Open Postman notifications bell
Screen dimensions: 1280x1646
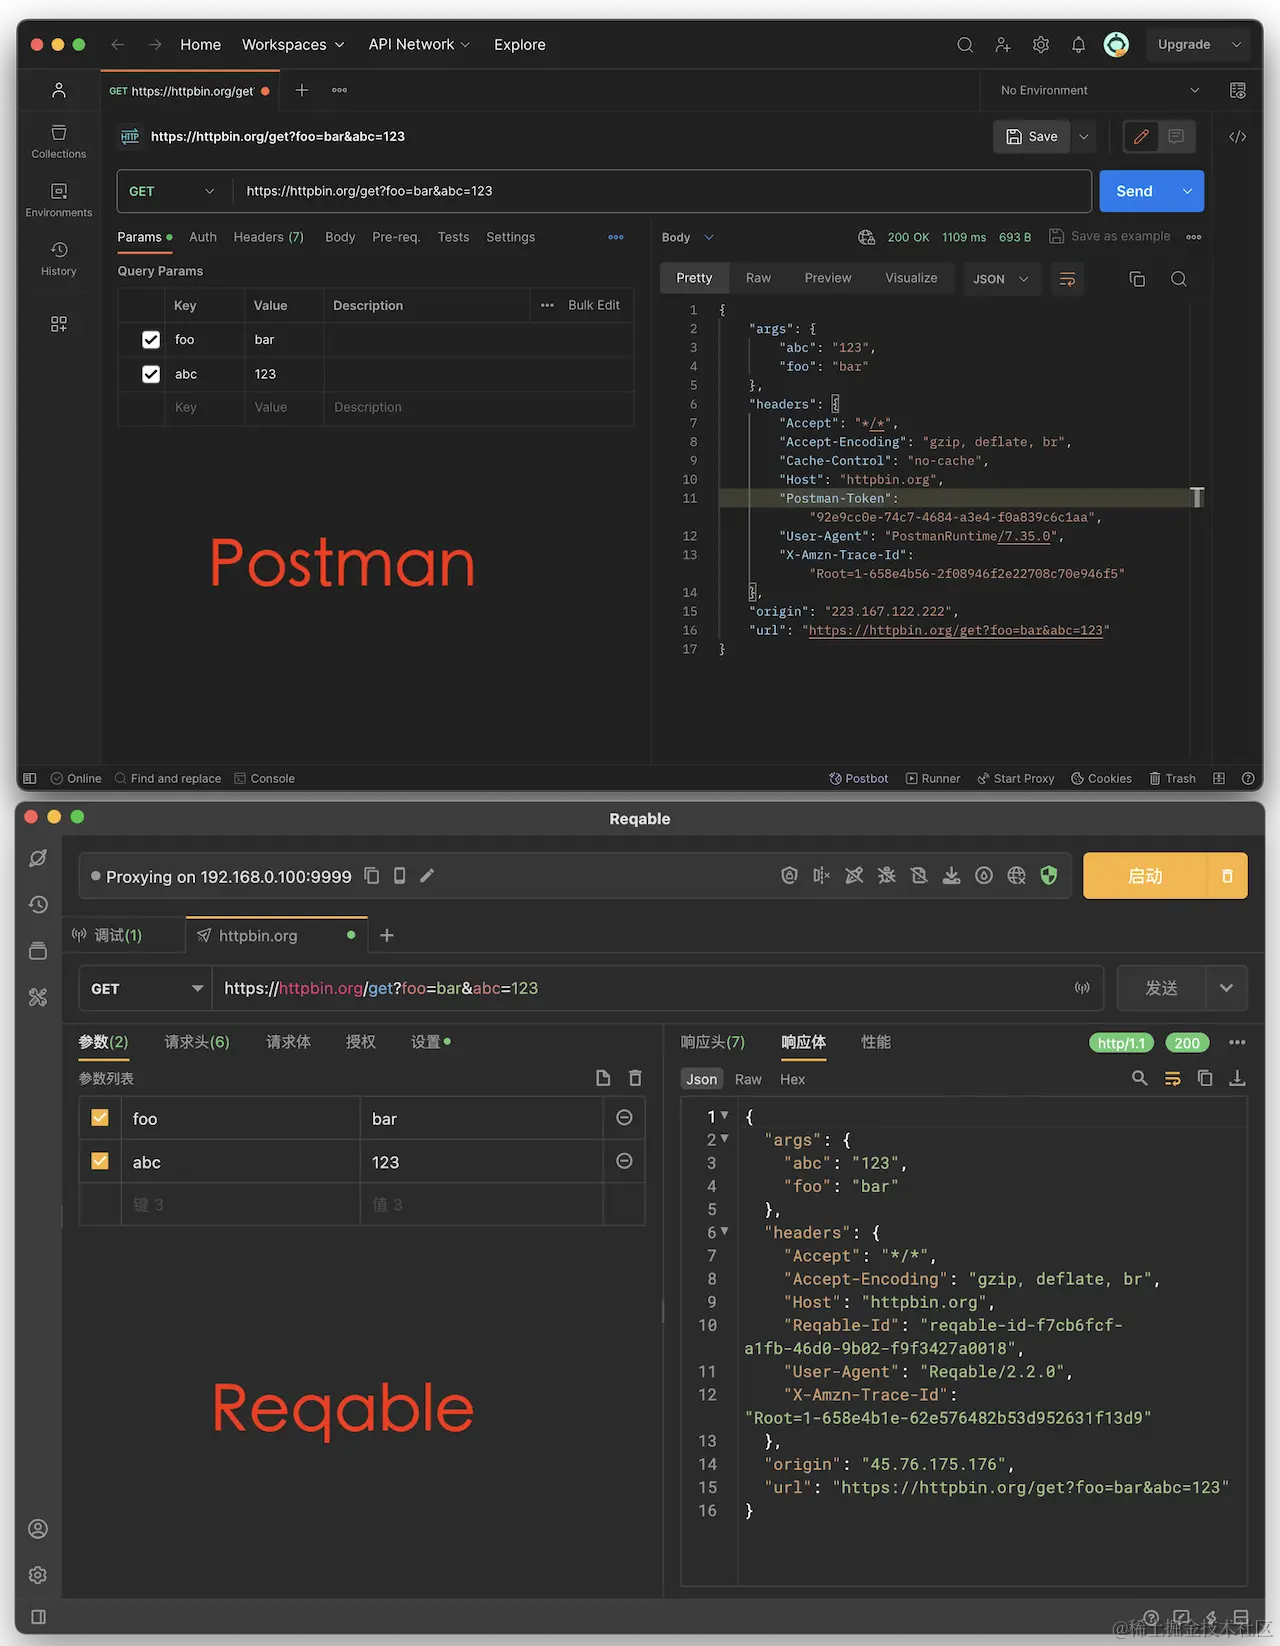coord(1078,45)
